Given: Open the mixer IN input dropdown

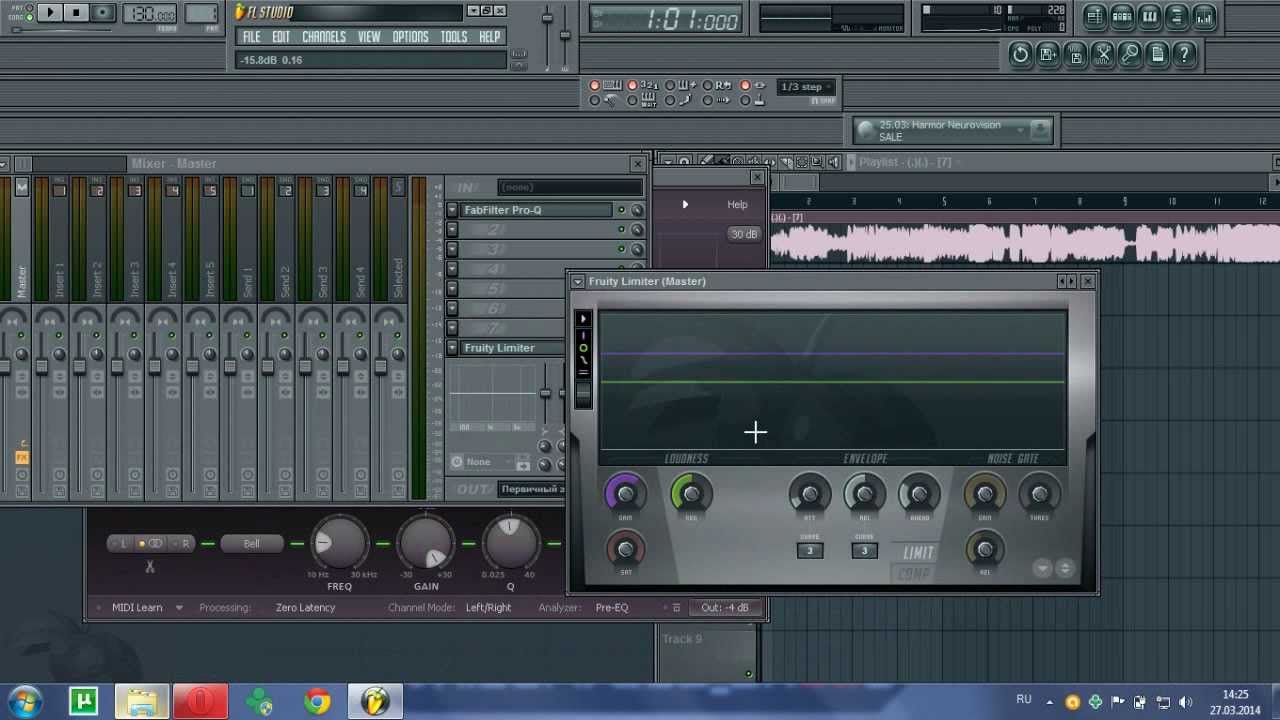Looking at the screenshot, I should pos(570,187).
